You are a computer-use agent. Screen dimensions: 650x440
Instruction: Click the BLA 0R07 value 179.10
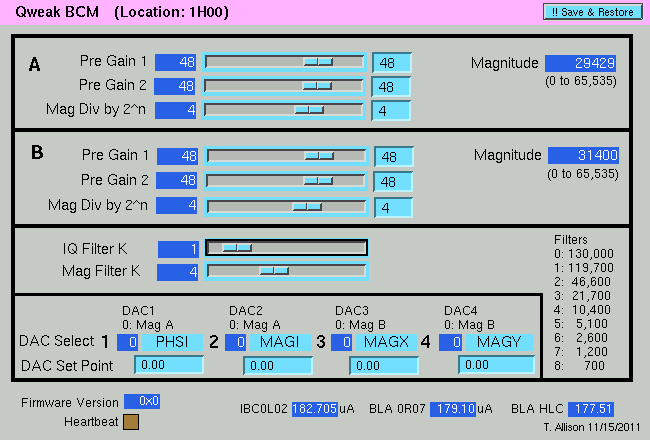(453, 409)
